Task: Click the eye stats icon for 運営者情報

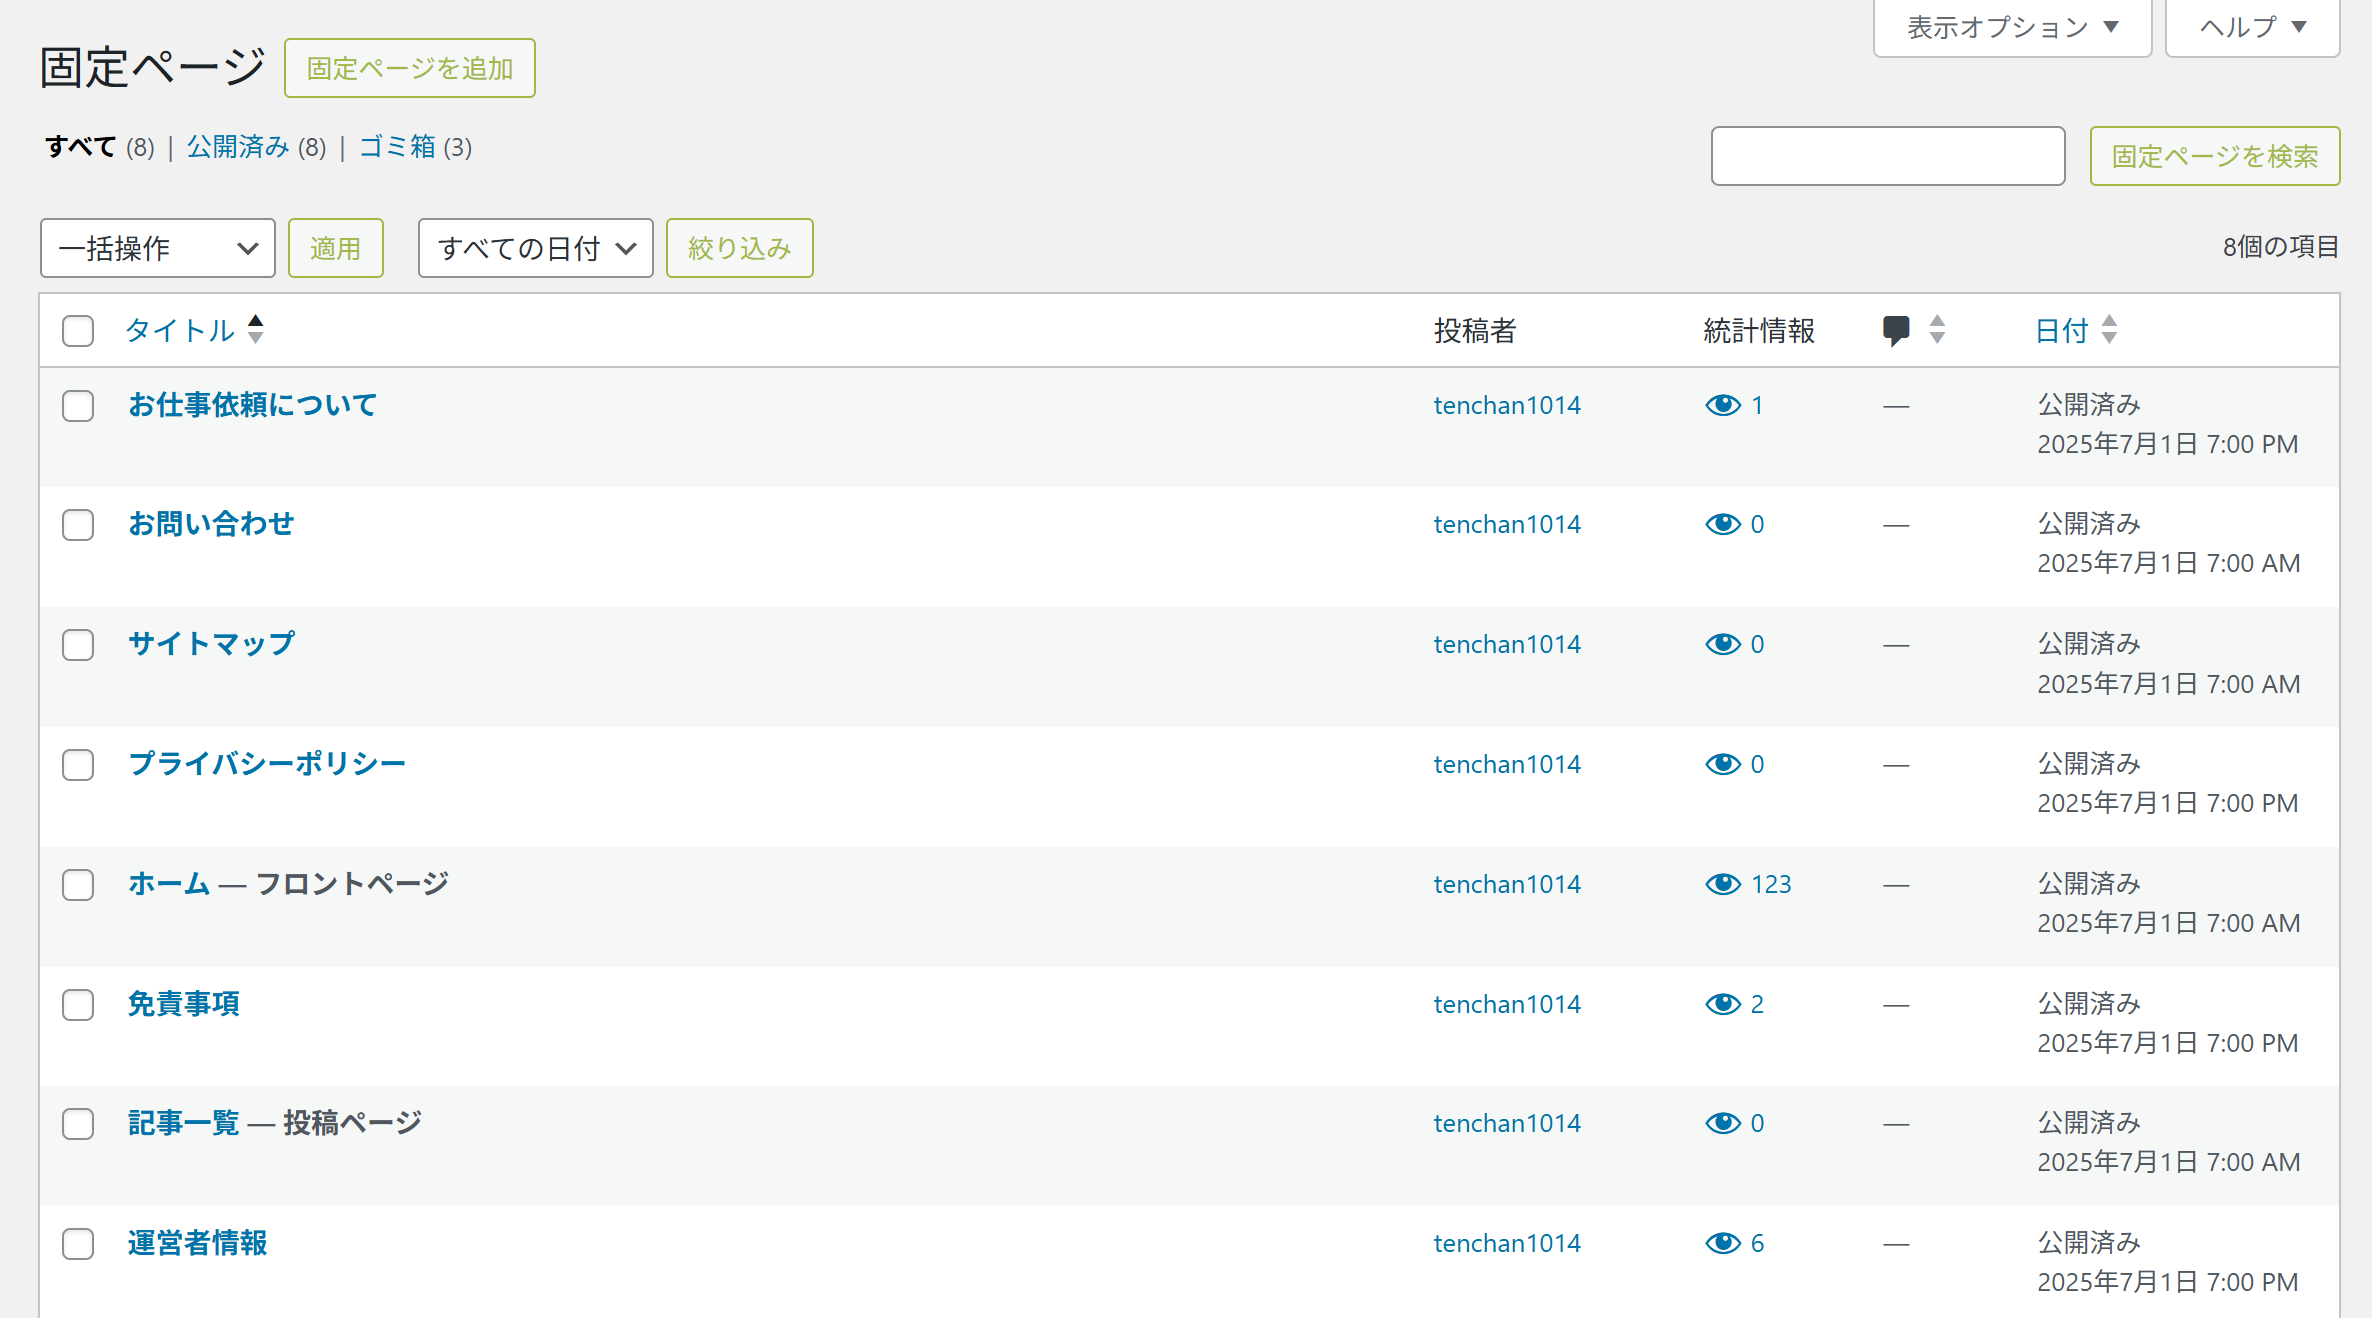Action: tap(1722, 1243)
